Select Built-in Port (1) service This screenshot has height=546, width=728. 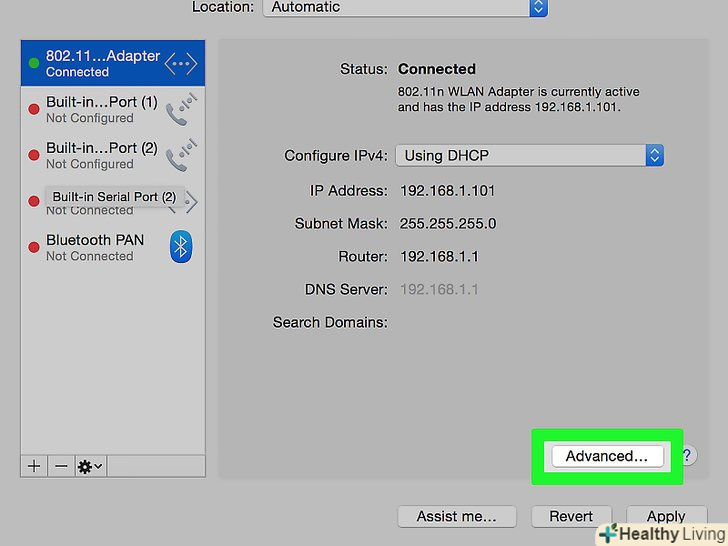[x=113, y=109]
